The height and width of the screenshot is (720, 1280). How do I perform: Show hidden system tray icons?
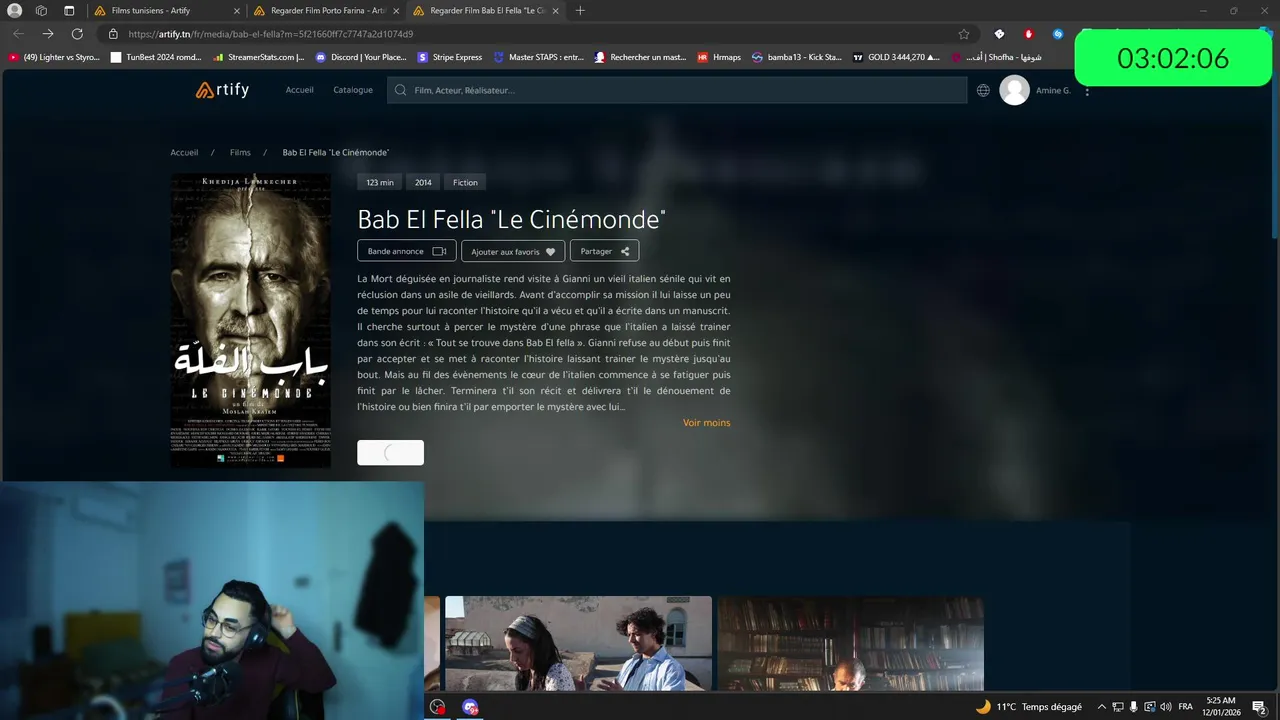pos(1101,706)
